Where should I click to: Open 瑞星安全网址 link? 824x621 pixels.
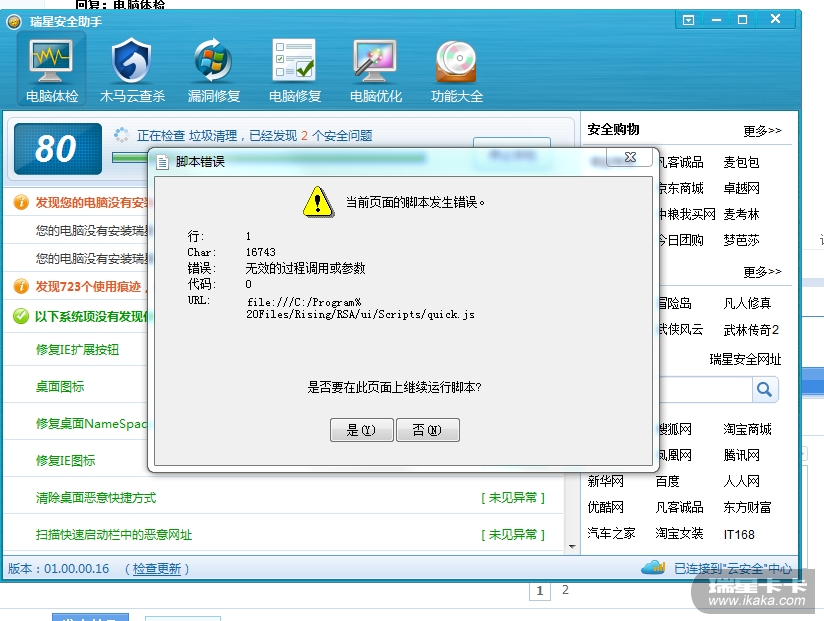click(745, 359)
